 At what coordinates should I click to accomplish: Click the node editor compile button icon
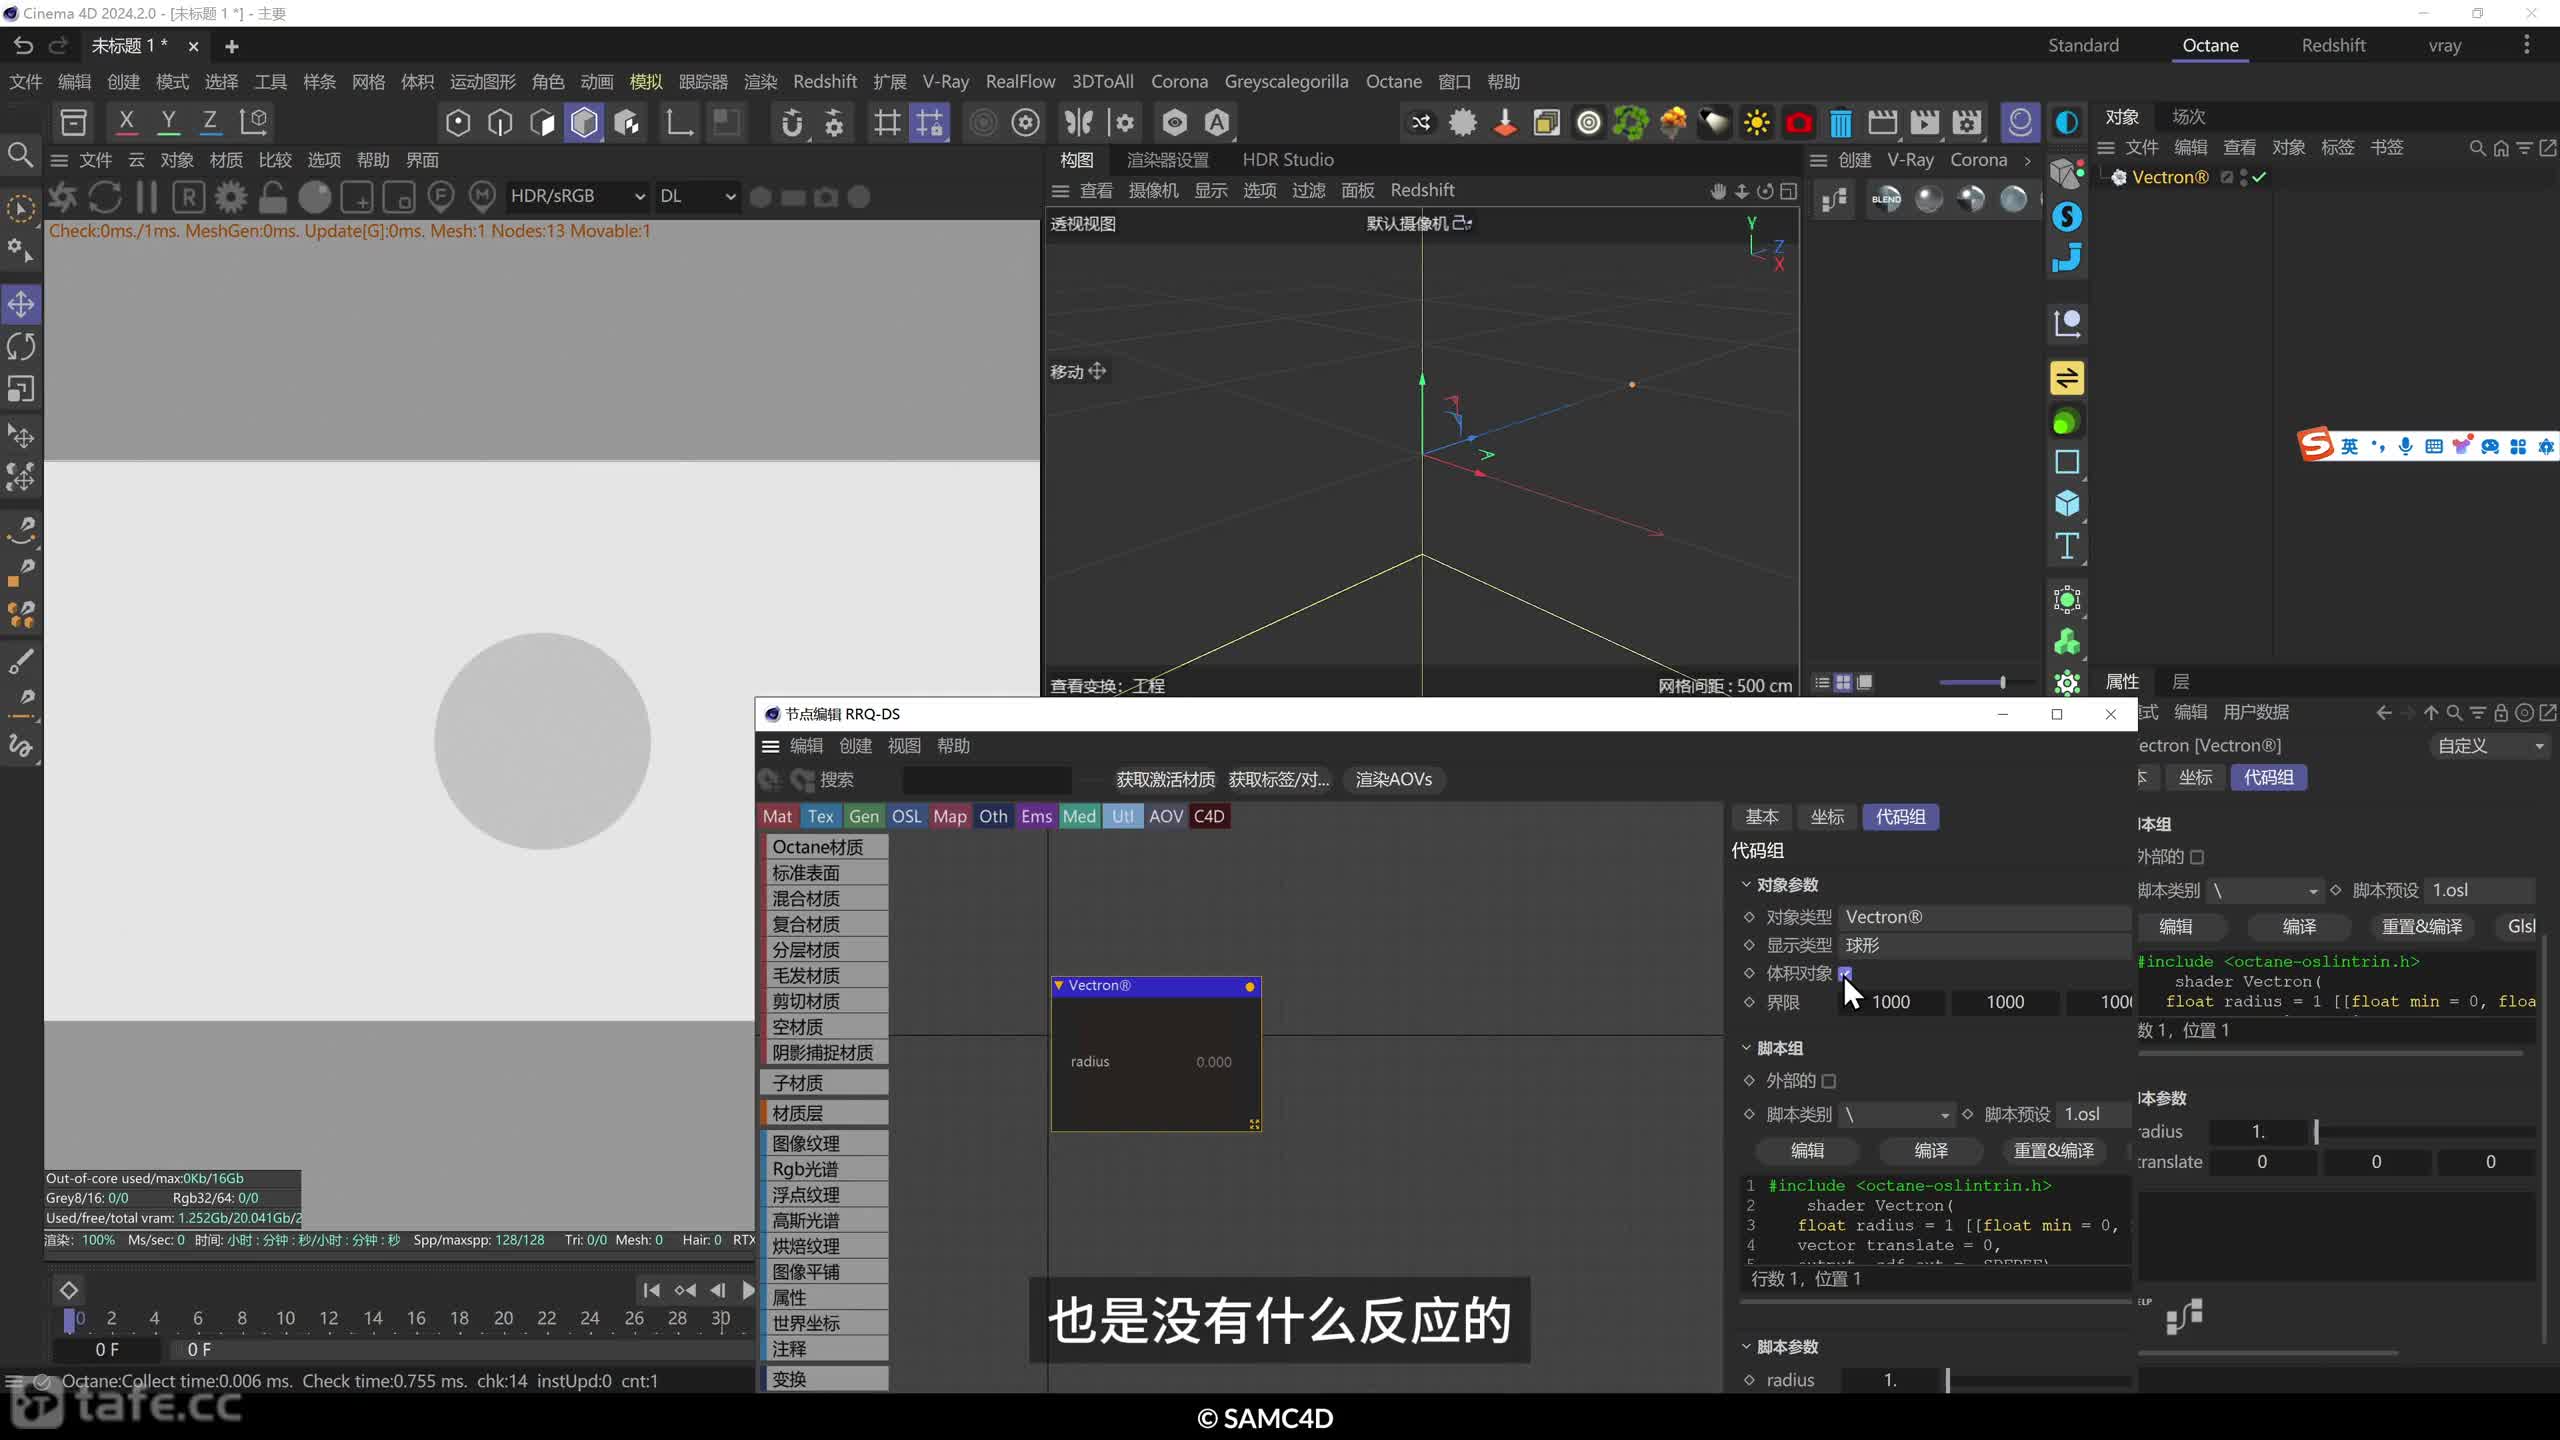pyautogui.click(x=1929, y=1150)
